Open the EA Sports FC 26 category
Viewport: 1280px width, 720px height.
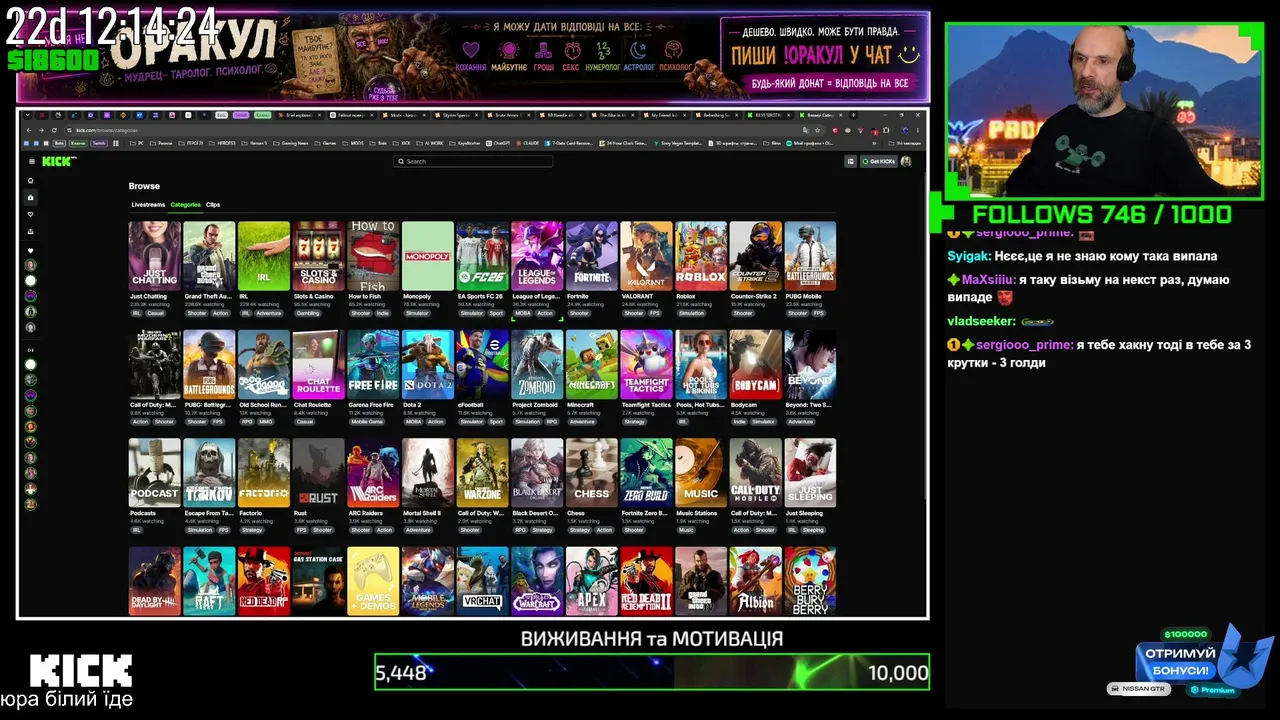click(x=482, y=256)
